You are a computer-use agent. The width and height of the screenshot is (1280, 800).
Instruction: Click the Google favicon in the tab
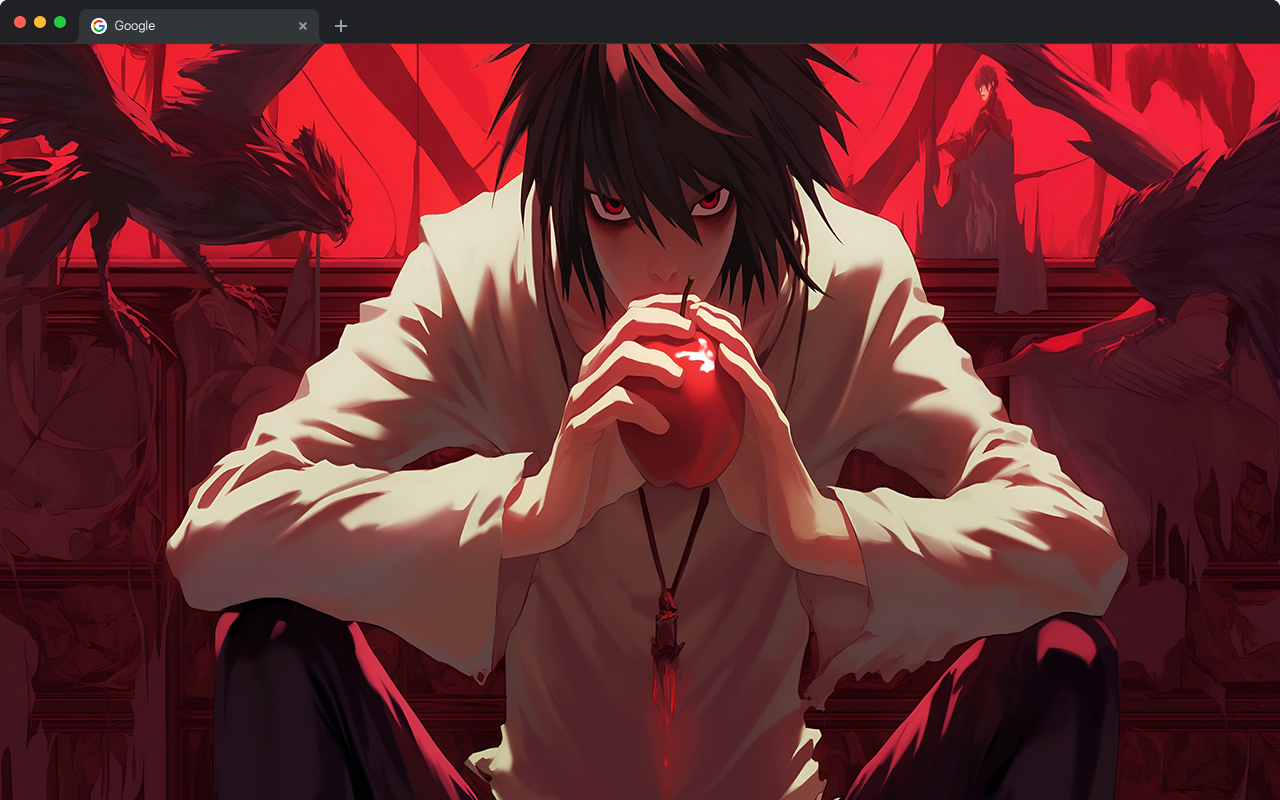99,26
